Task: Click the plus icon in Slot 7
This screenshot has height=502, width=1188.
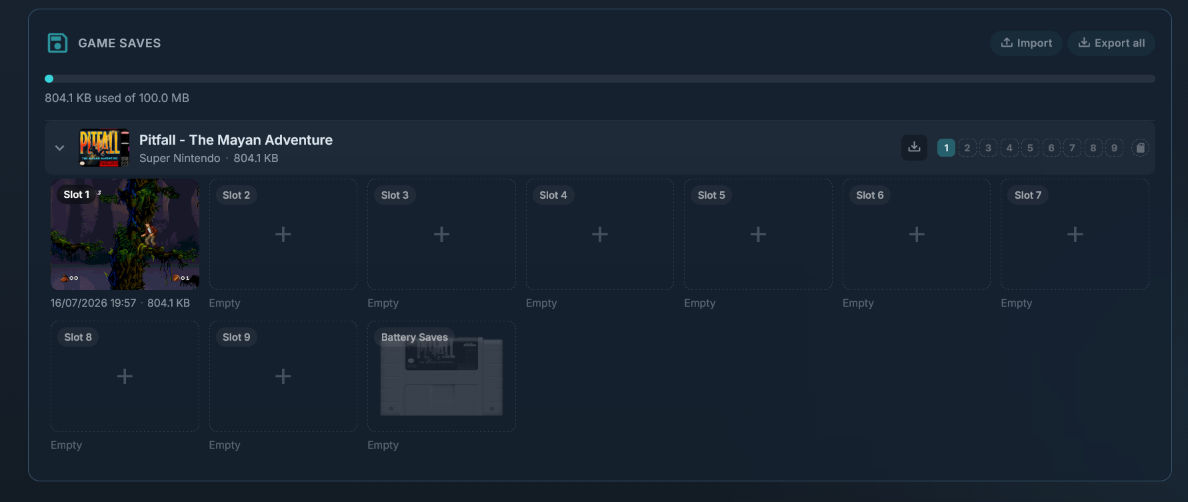Action: pos(1075,234)
